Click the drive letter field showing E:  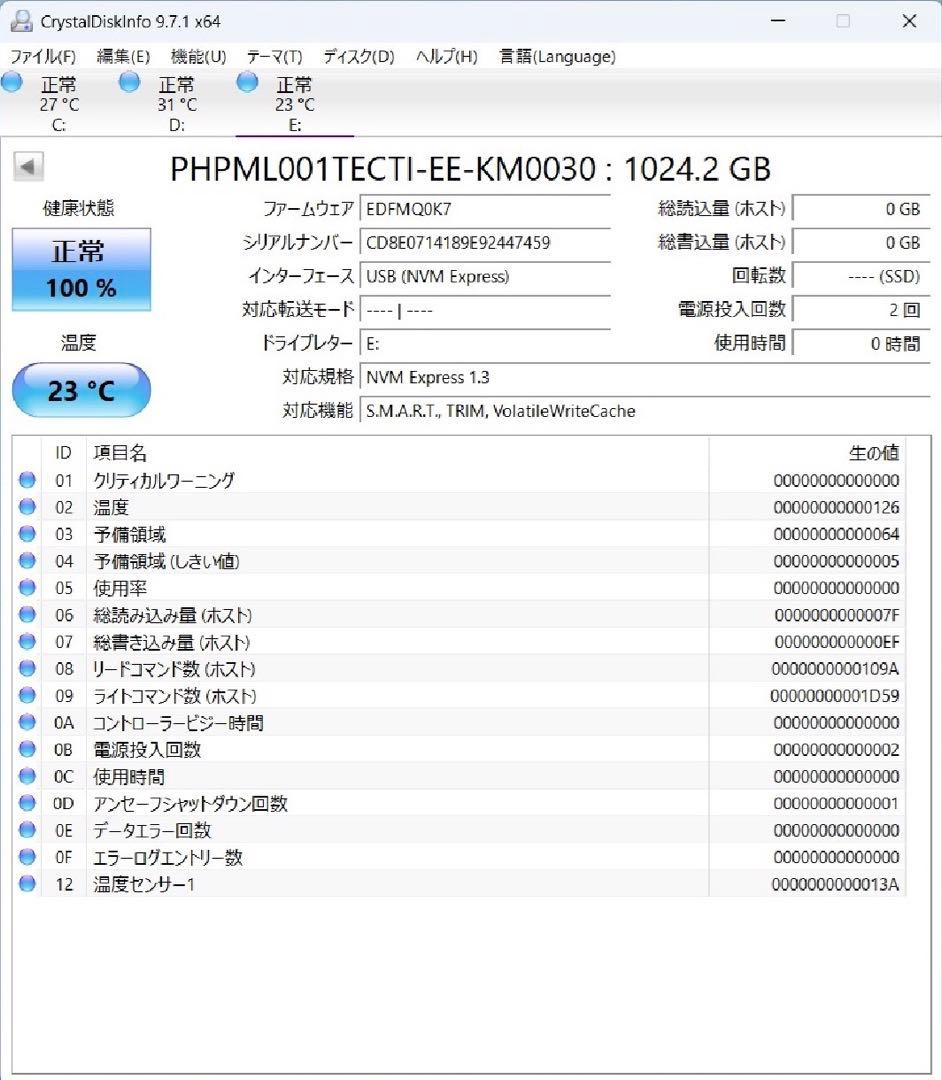click(x=485, y=344)
